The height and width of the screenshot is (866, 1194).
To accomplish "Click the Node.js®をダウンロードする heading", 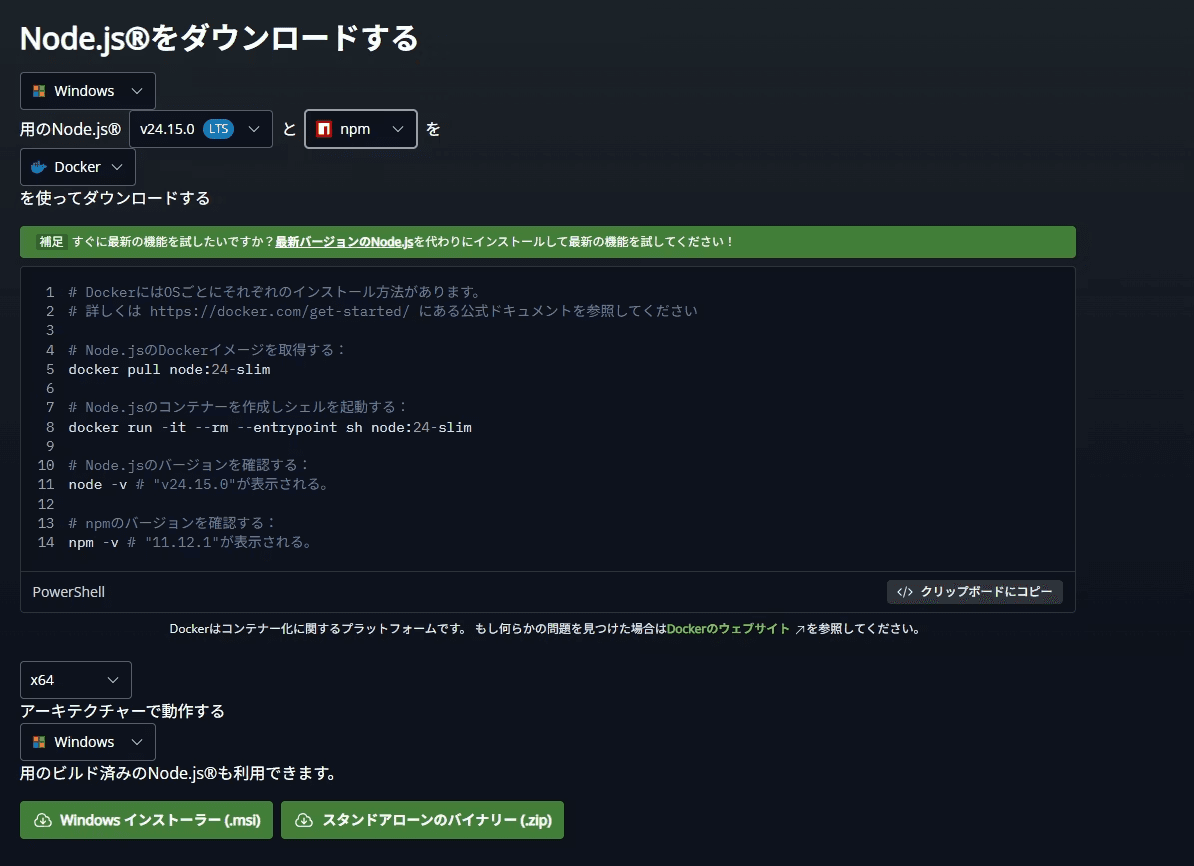I will tap(219, 37).
